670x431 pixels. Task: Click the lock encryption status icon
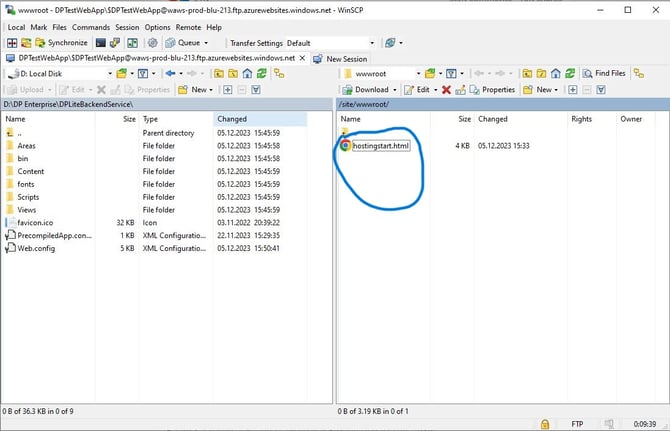tap(545, 424)
